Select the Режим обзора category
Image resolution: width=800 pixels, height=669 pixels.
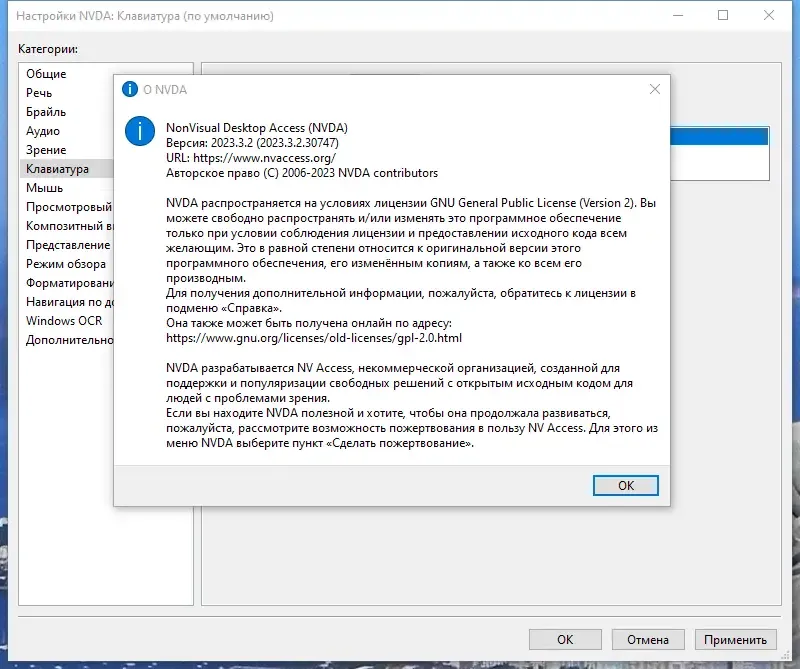pos(63,264)
